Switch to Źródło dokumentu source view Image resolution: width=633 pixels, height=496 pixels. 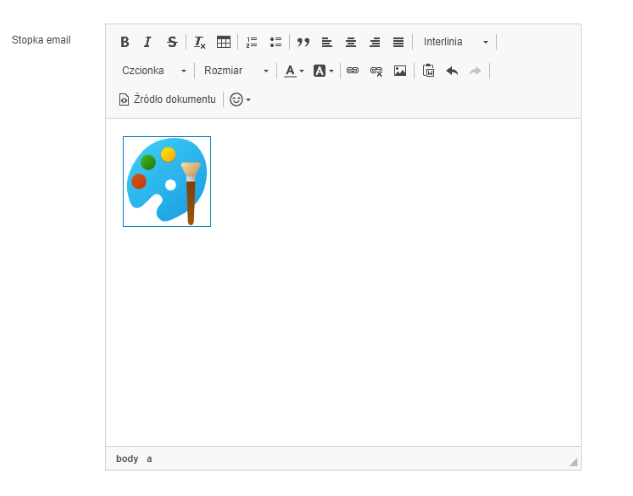pyautogui.click(x=167, y=99)
